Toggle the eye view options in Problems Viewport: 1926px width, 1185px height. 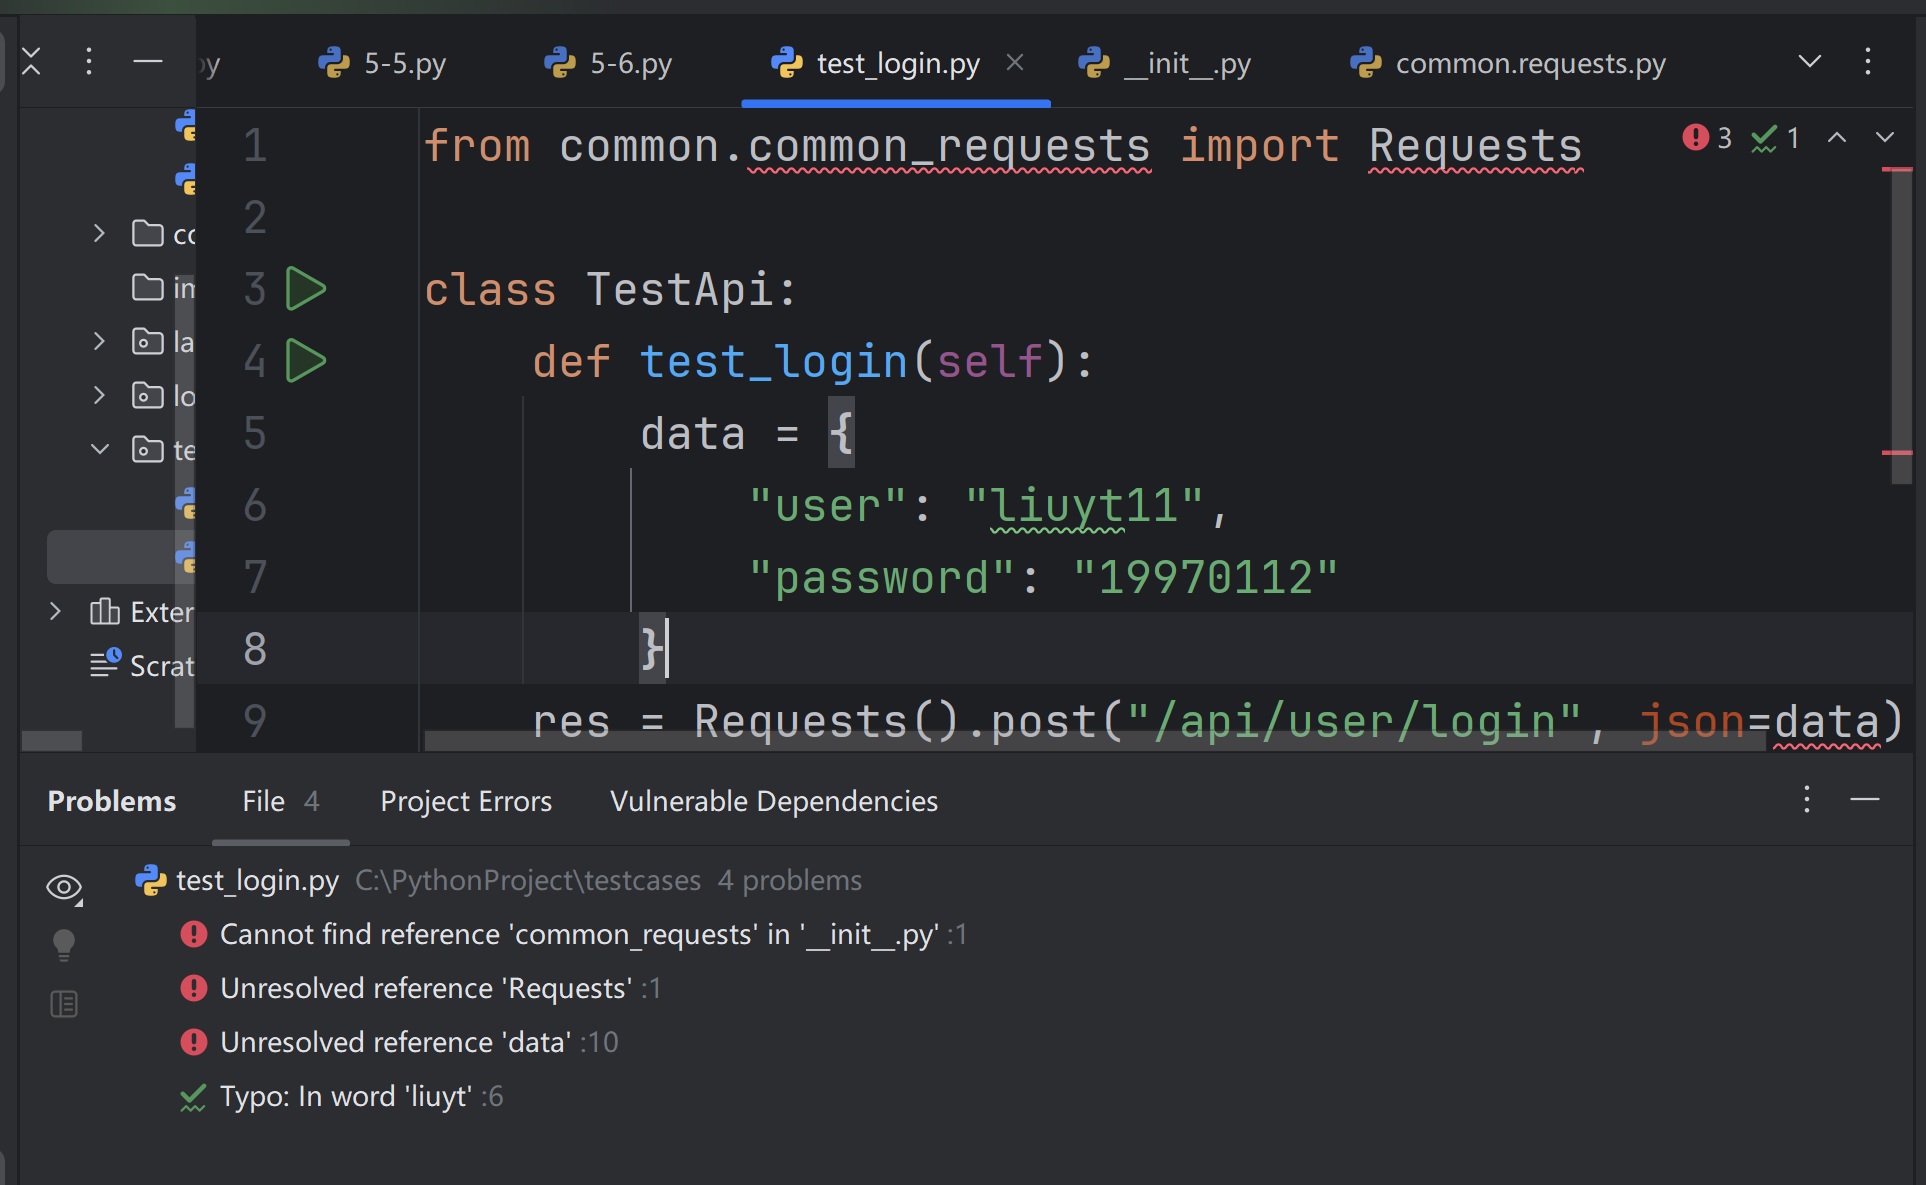point(64,887)
